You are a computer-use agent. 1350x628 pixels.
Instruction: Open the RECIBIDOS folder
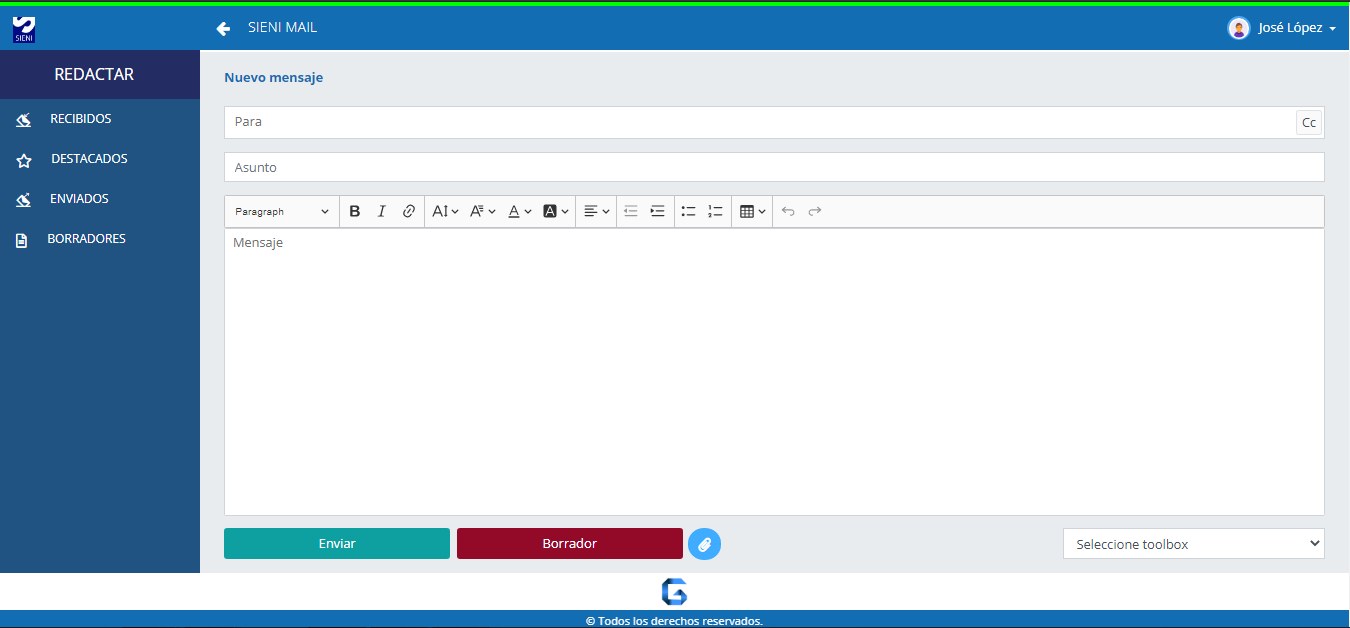coord(80,119)
